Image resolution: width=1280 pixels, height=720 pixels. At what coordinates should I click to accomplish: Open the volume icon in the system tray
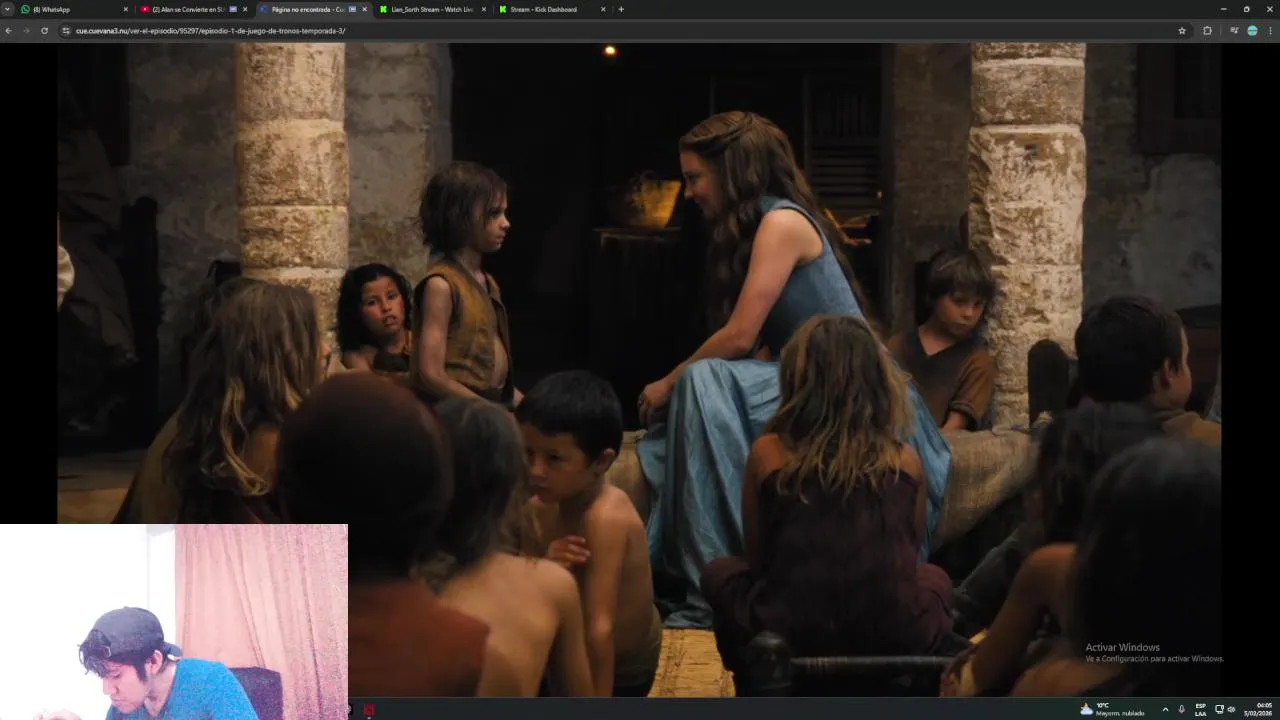1231,709
